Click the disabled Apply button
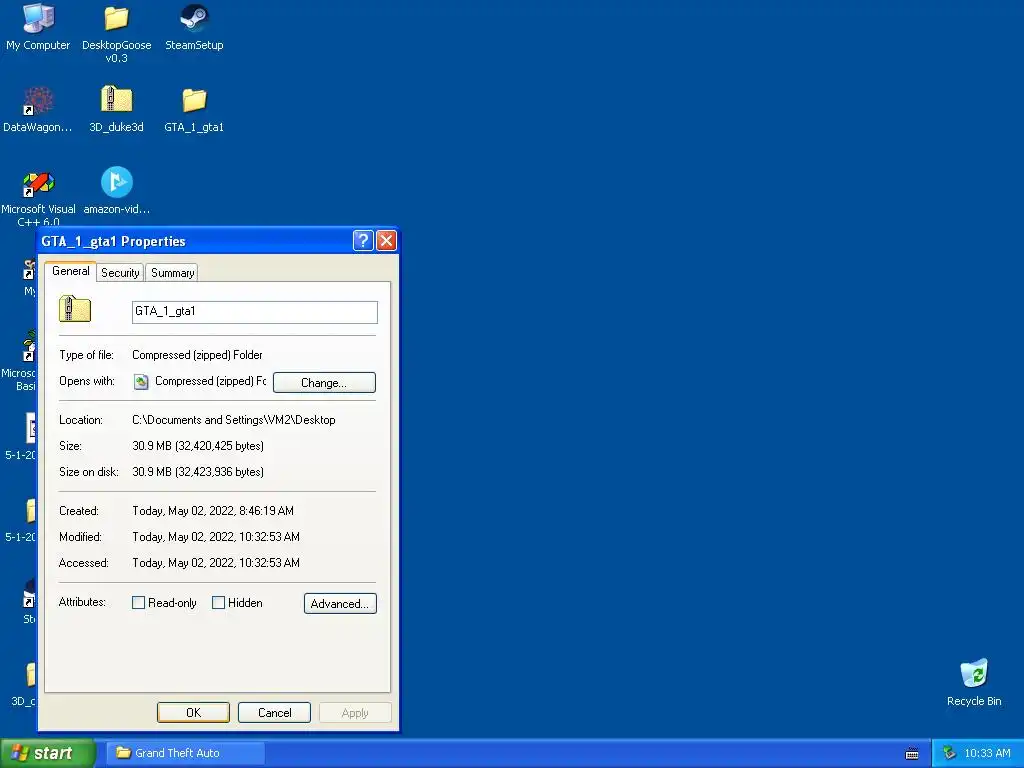The width and height of the screenshot is (1024, 768). tap(355, 712)
